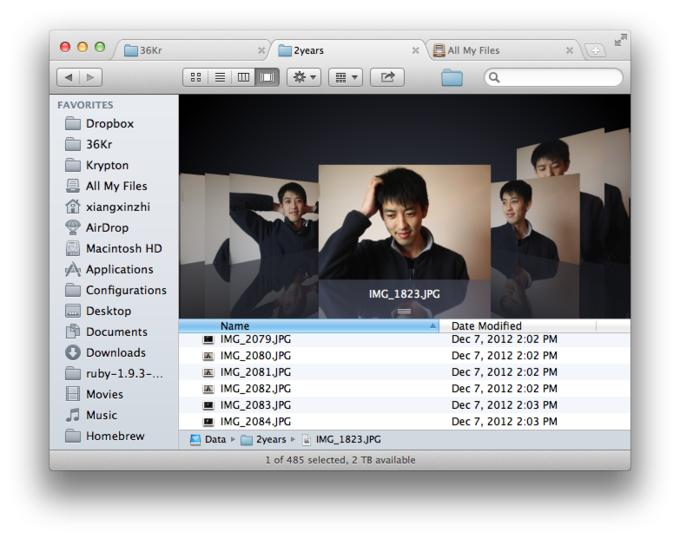Focus the search field

tap(553, 78)
